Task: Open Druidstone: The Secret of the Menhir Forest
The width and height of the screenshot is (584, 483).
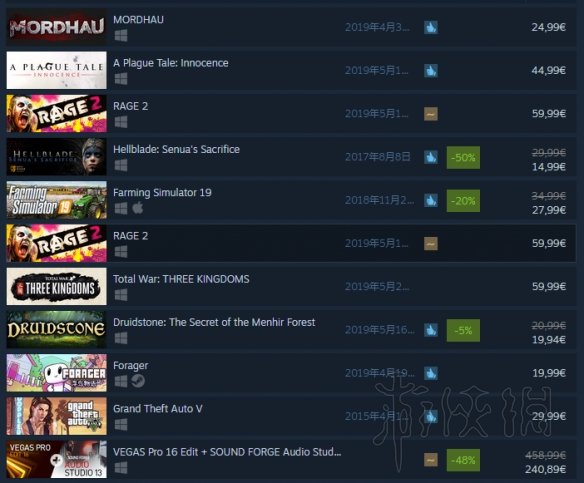Action: click(x=214, y=322)
